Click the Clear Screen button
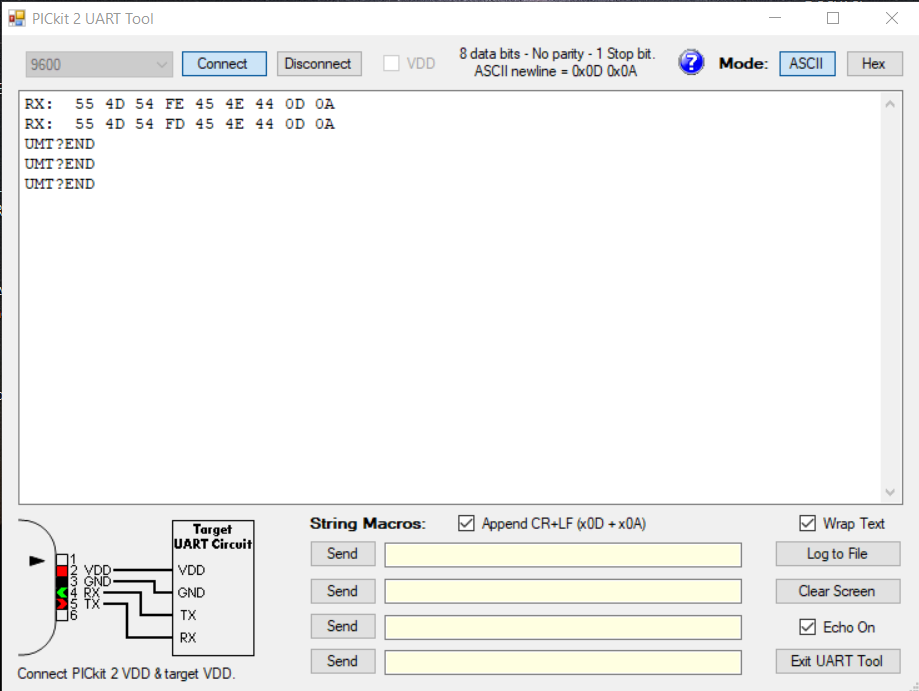The image size is (919, 691). 838,591
